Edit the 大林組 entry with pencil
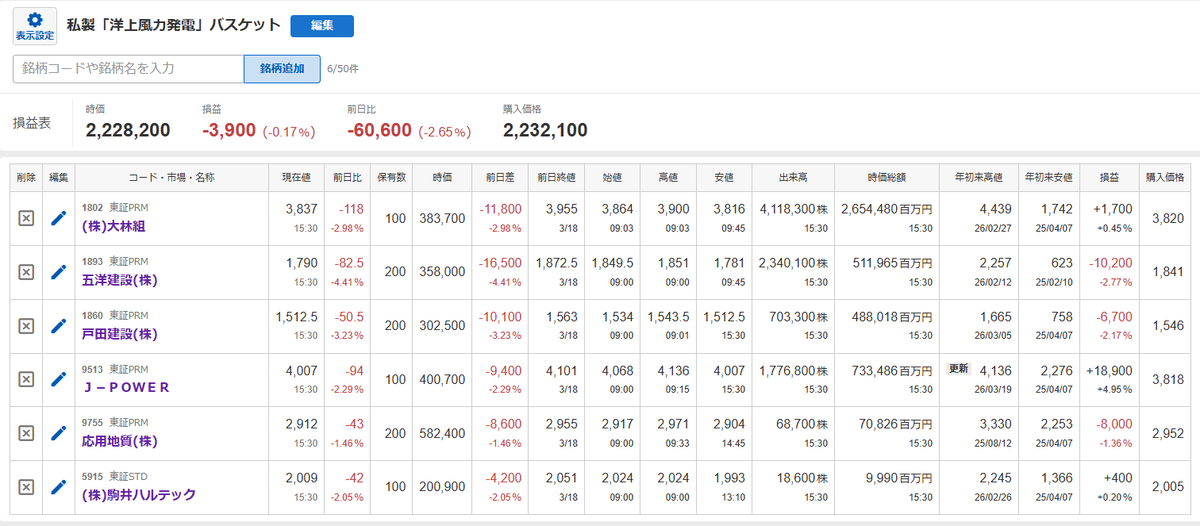1200x526 pixels. coord(59,217)
